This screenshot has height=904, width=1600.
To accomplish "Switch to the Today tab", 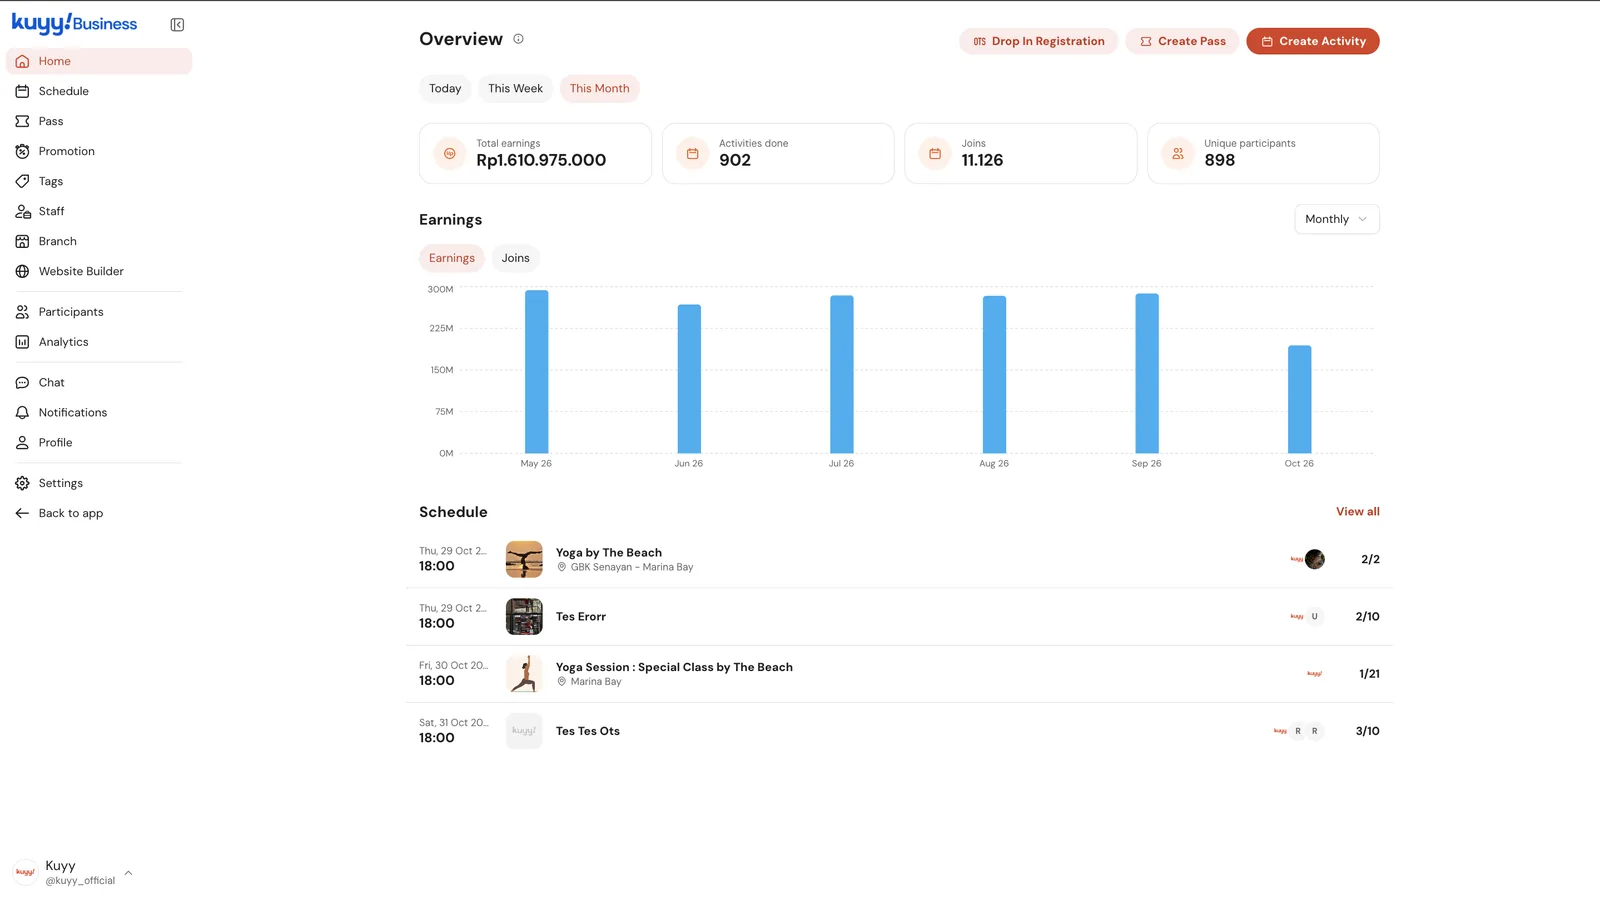I will click(x=445, y=88).
